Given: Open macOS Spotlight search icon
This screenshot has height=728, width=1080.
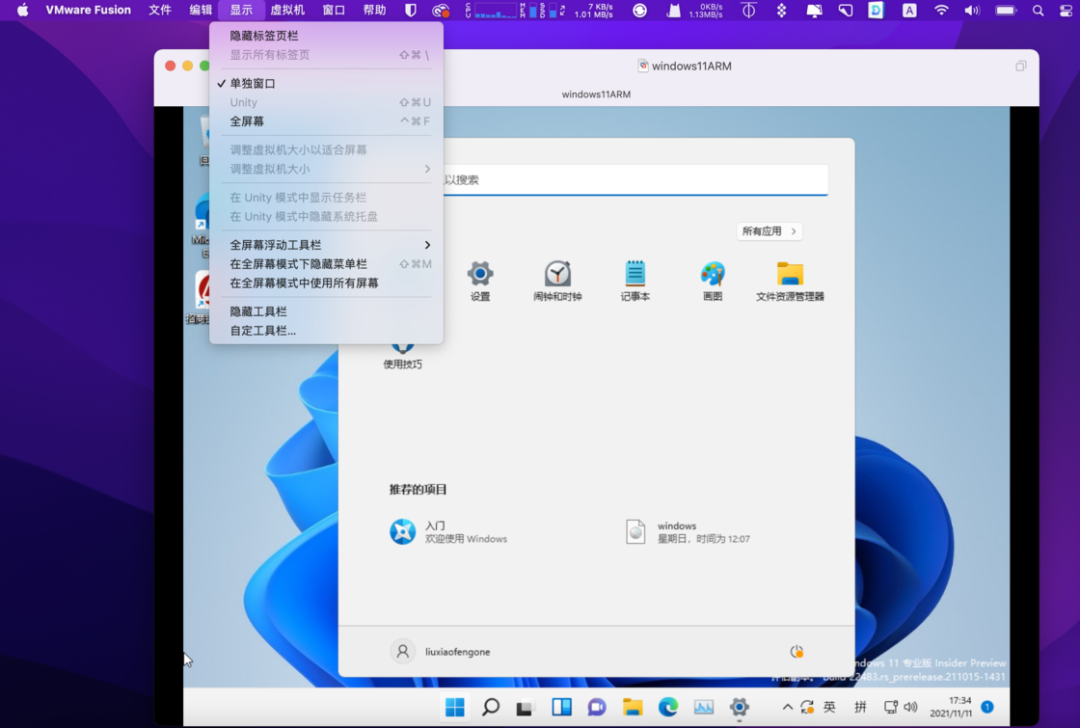Looking at the screenshot, I should pos(1037,10).
